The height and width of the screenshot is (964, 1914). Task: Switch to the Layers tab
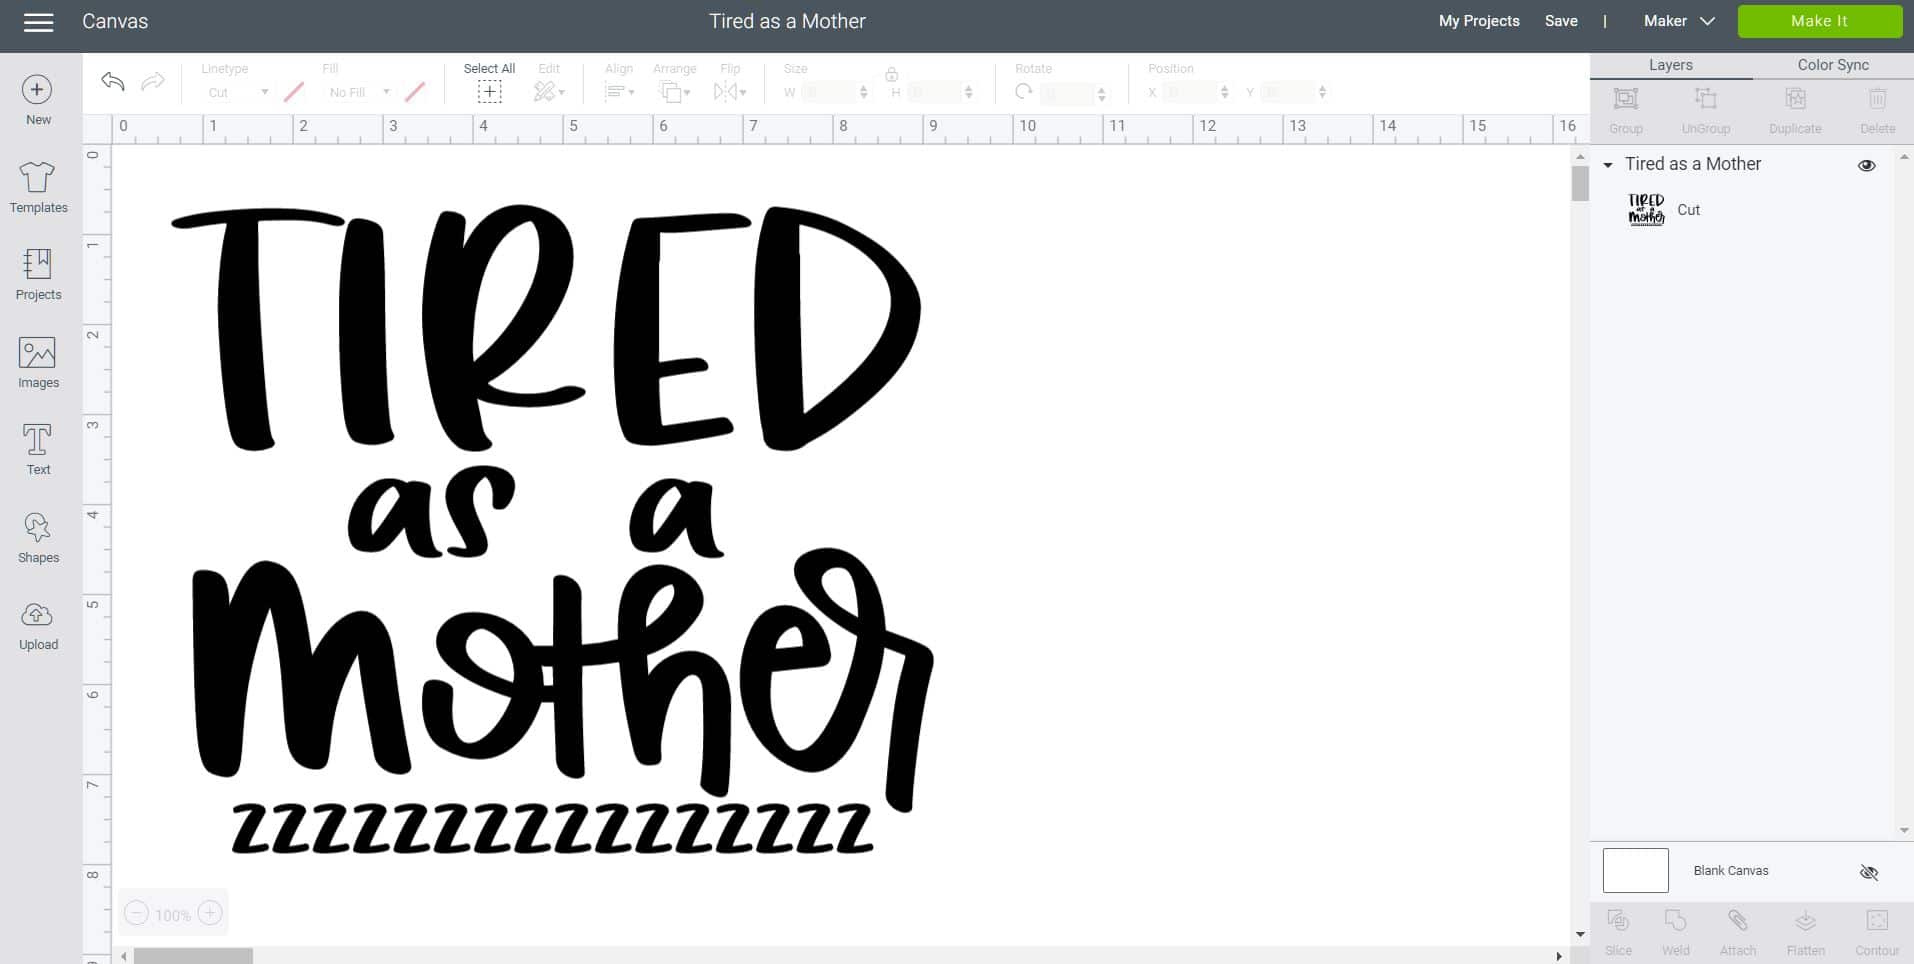click(1670, 65)
